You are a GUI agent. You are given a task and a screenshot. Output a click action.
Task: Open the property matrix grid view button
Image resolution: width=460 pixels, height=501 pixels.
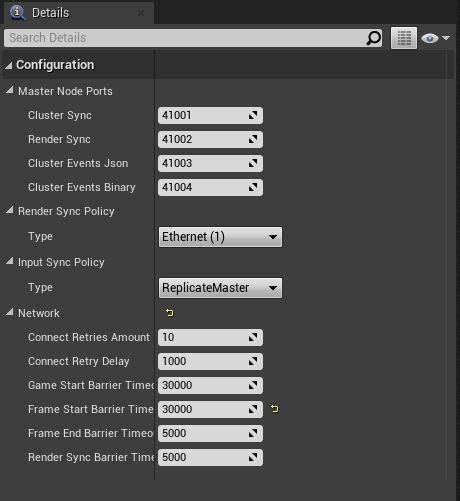pyautogui.click(x=404, y=38)
